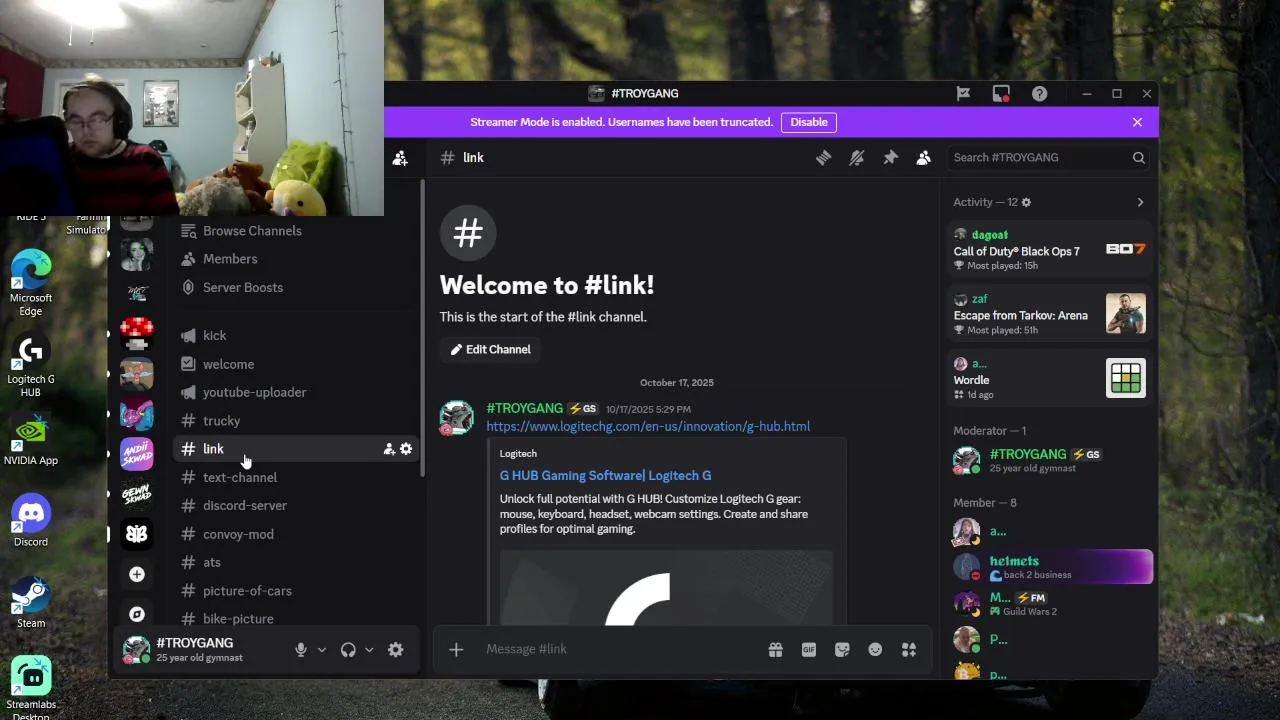Switch to the text-channel channel
This screenshot has height=720, width=1280.
coord(296,478)
